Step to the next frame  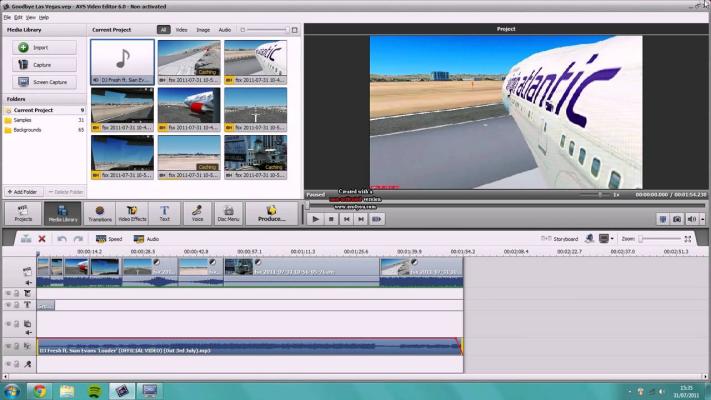361,219
